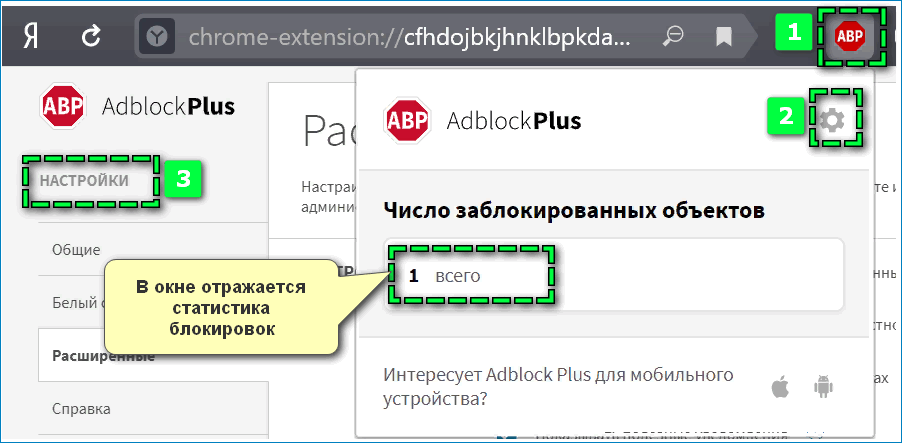Screen dimensions: 902x443
Task: Click the chrome-extension URL in address bar
Action: point(410,38)
